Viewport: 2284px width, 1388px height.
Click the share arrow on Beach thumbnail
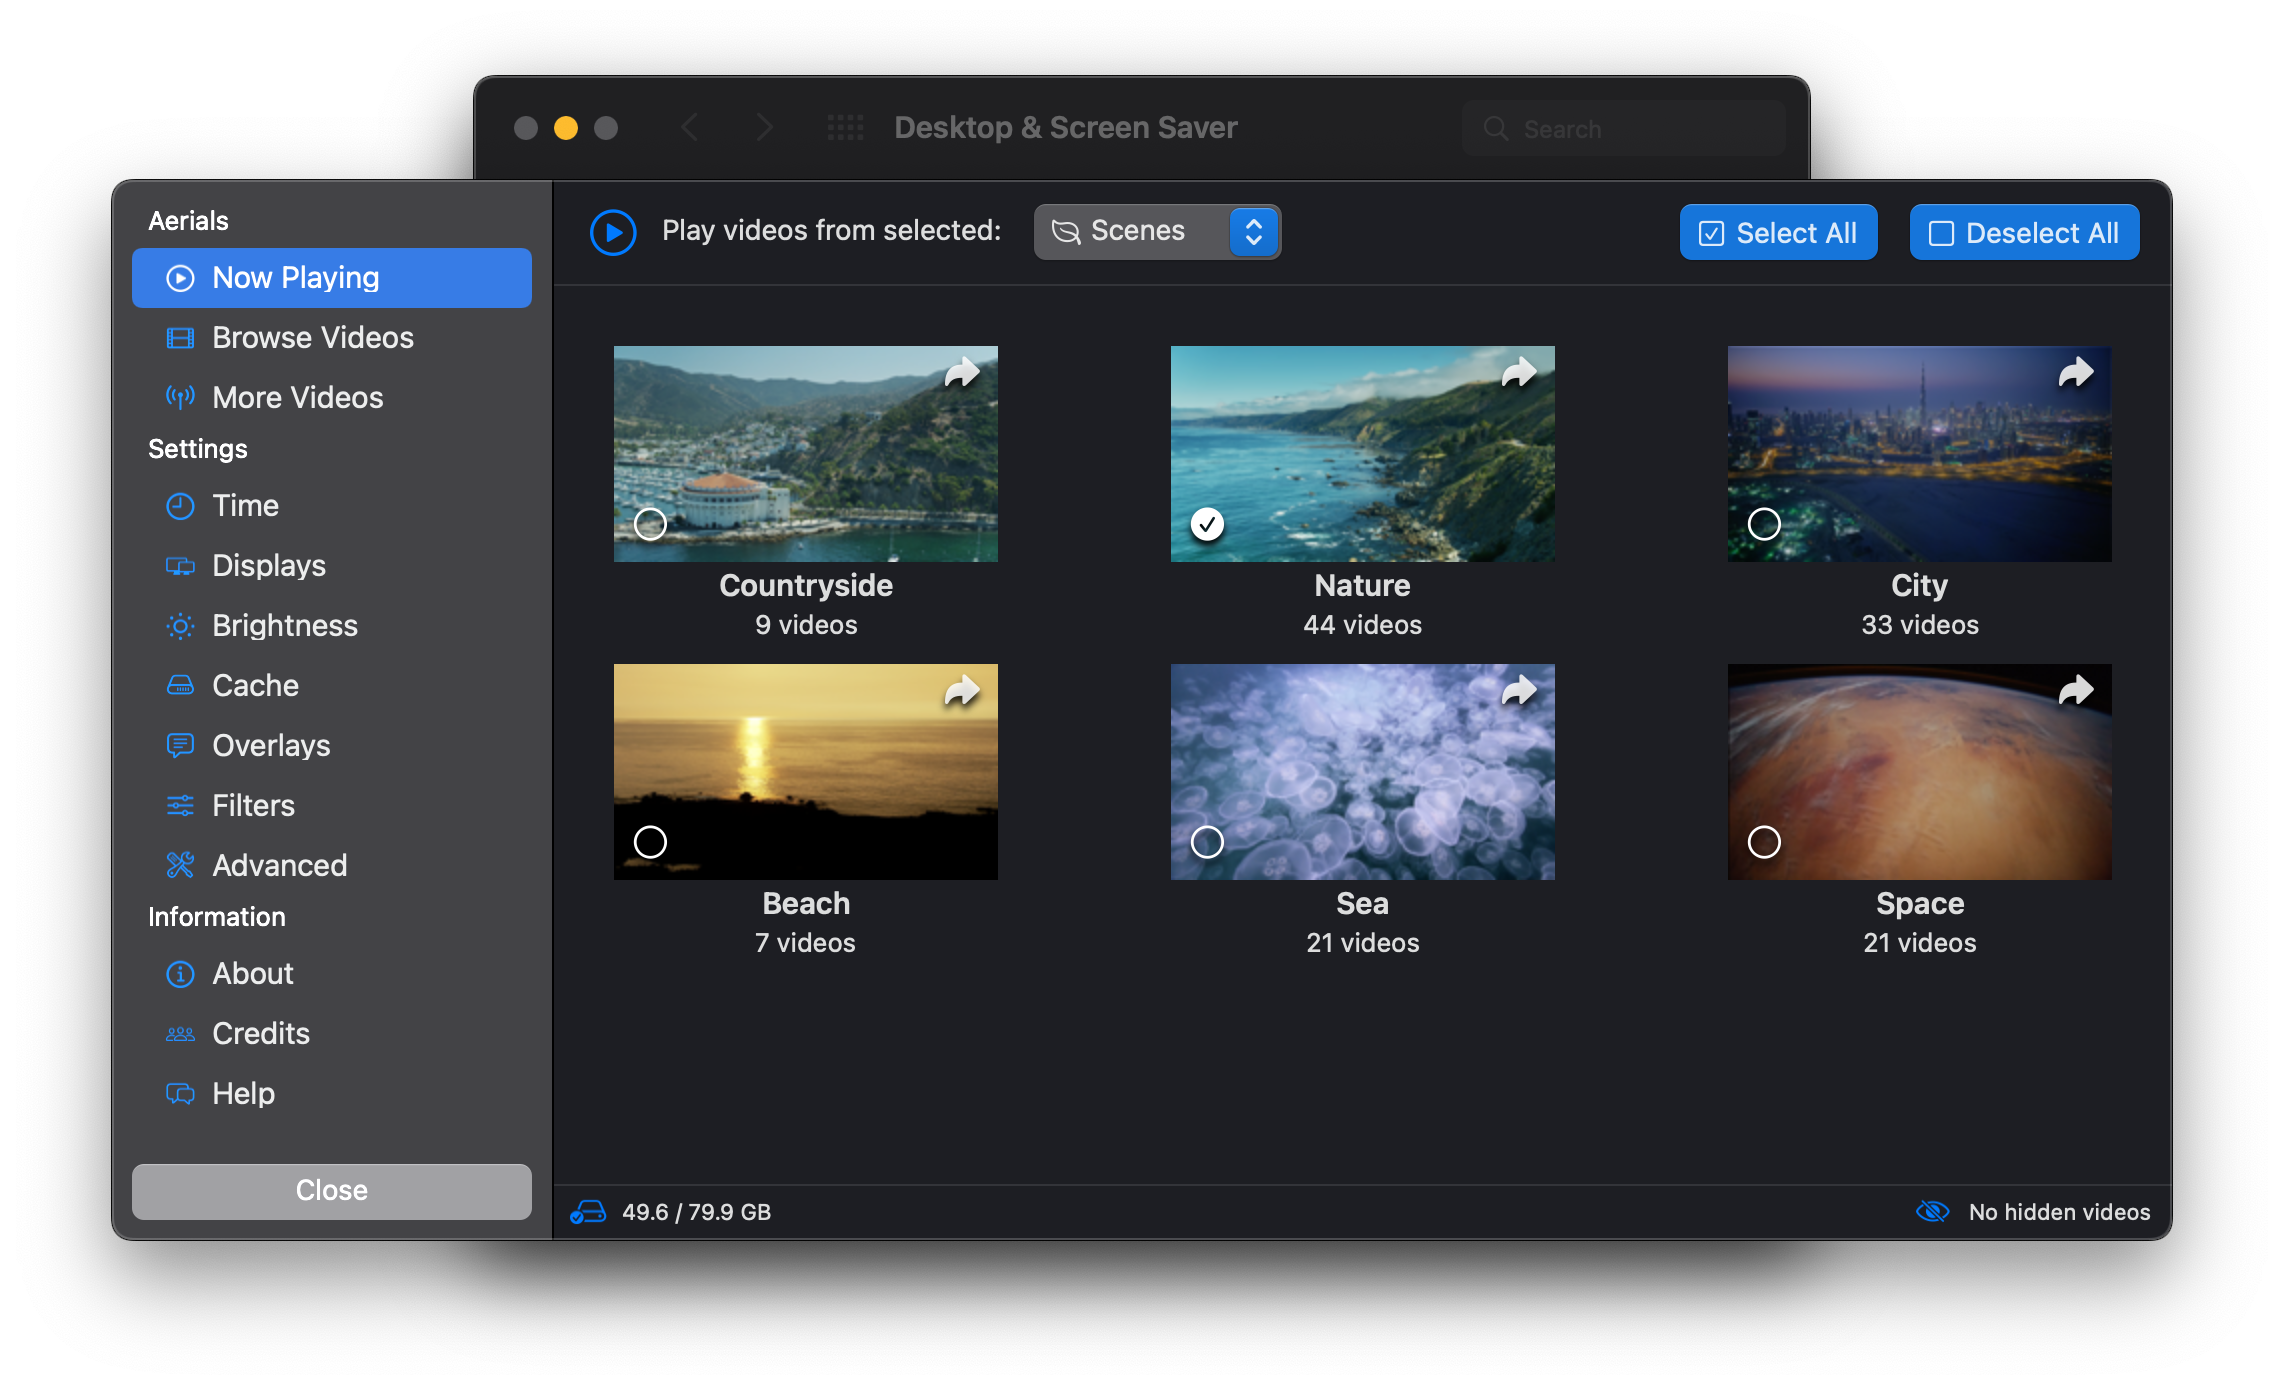[962, 690]
